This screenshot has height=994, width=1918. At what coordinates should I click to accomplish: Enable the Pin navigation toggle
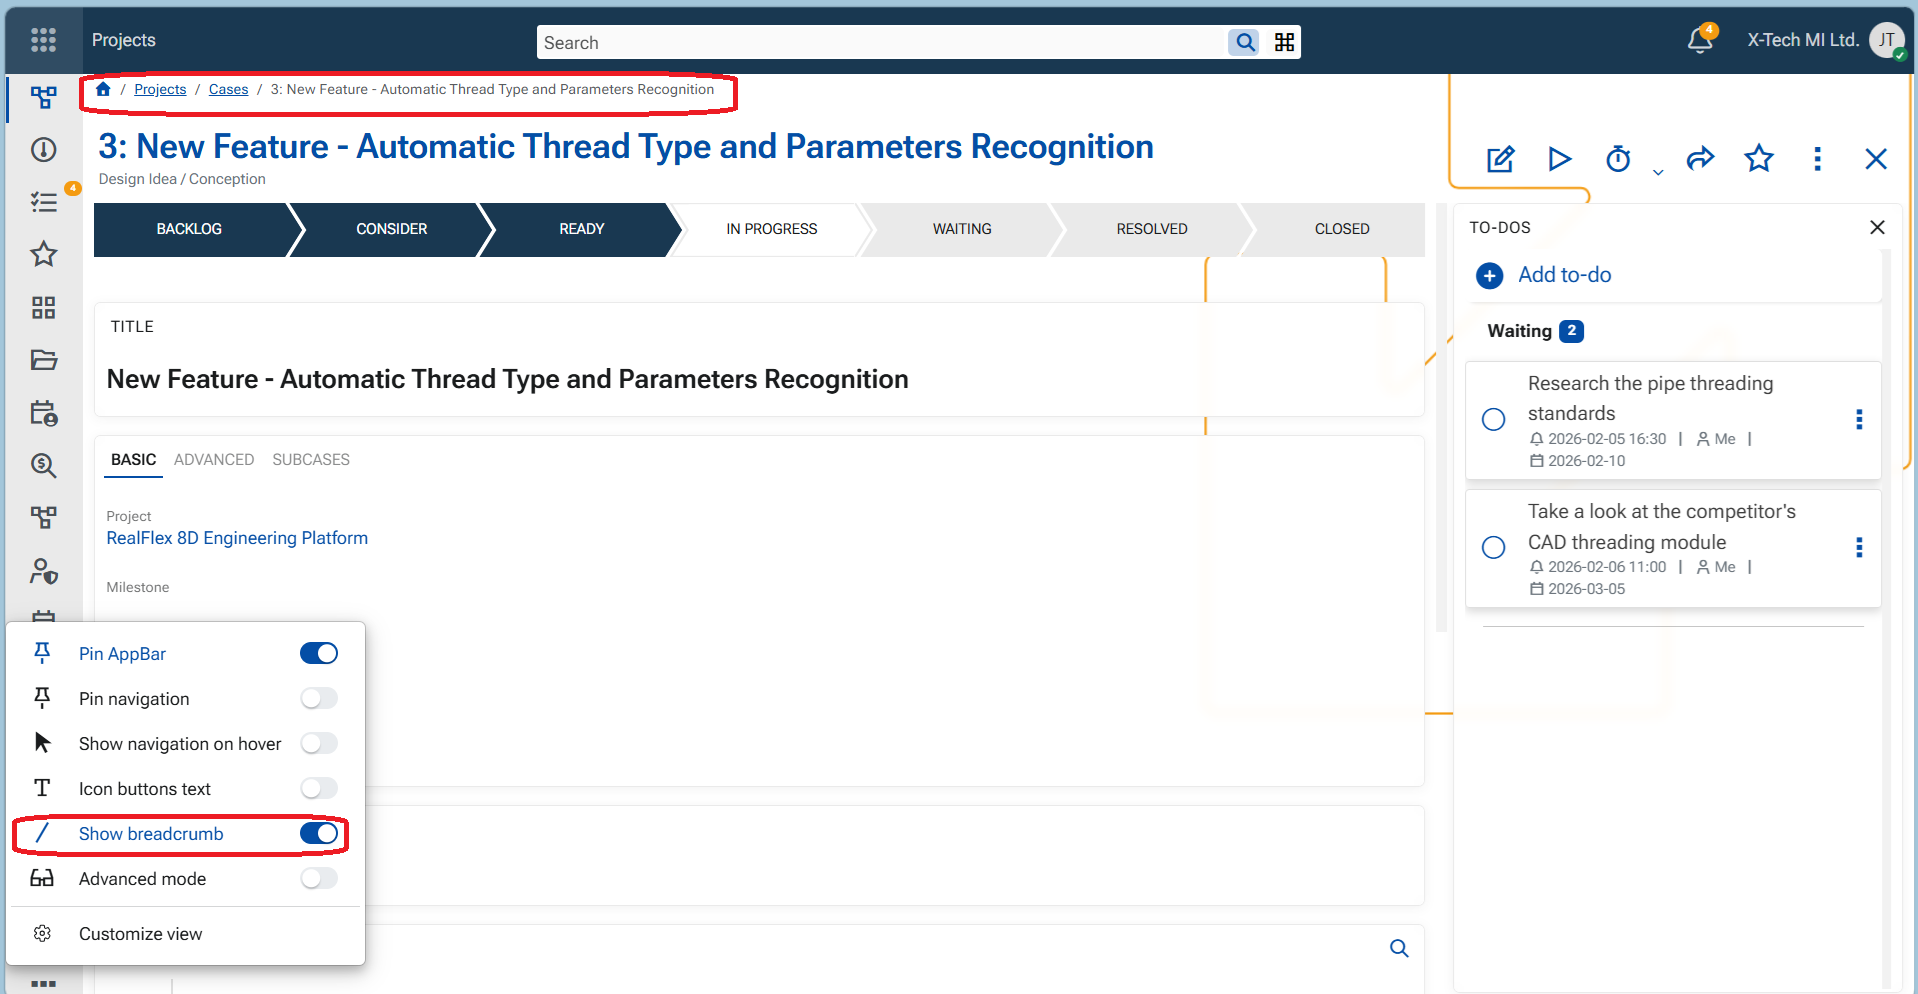(x=319, y=699)
